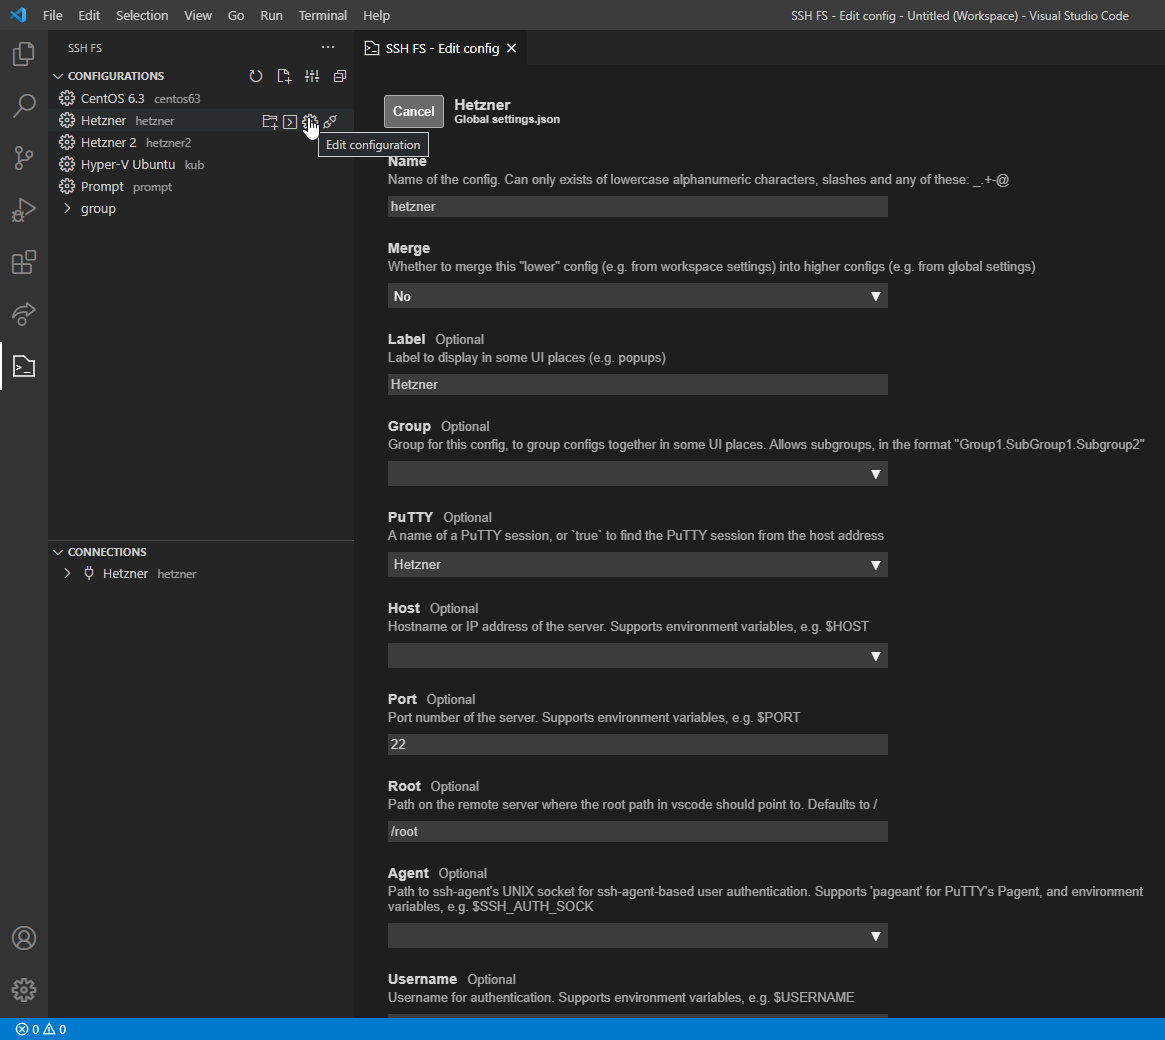Add Hetzner as workspace folder icon
Viewport: 1165px width, 1040px height.
pos(270,121)
